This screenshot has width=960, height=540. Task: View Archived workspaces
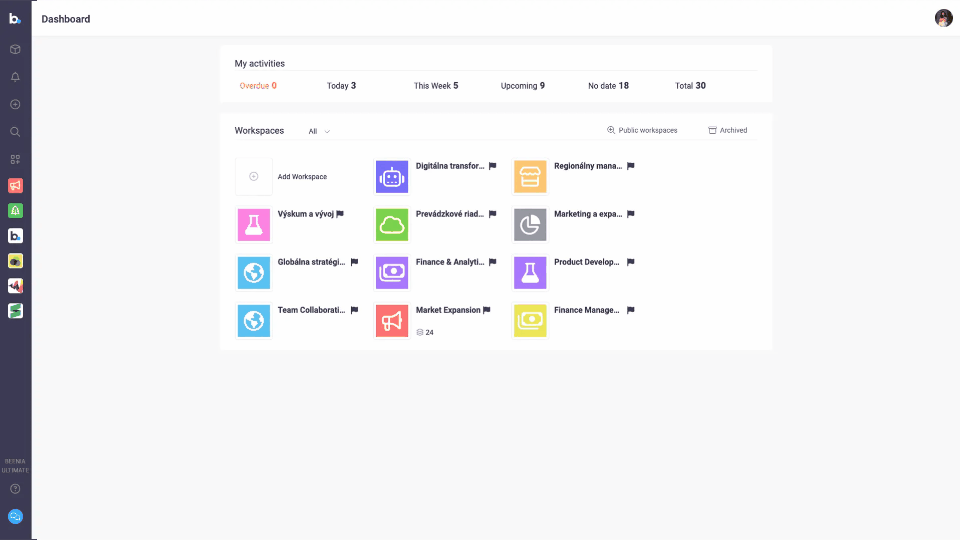click(x=727, y=131)
